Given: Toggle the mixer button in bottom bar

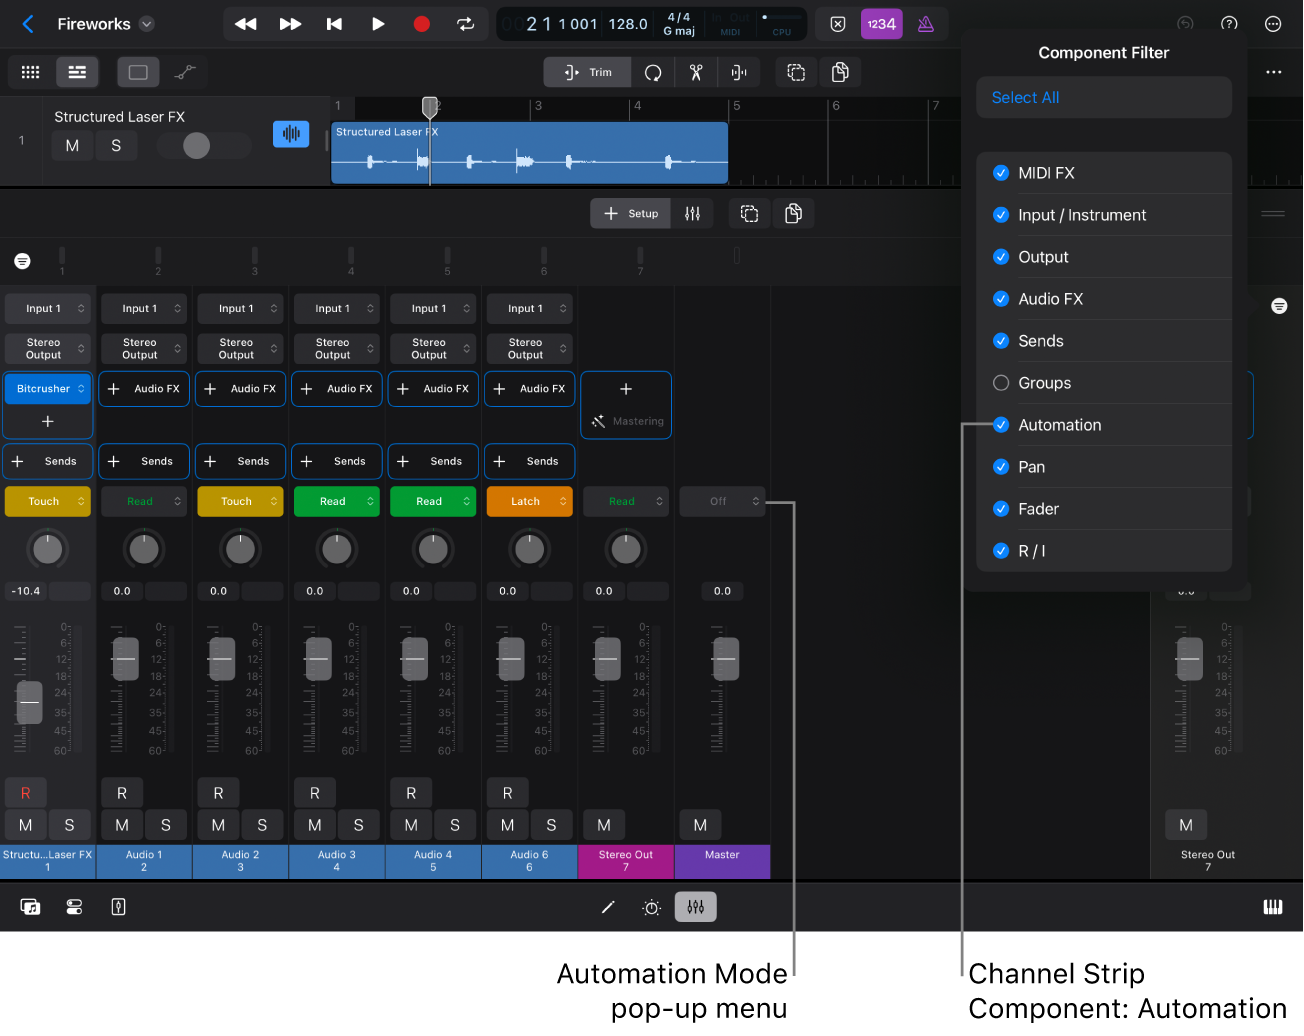Looking at the screenshot, I should coord(696,907).
